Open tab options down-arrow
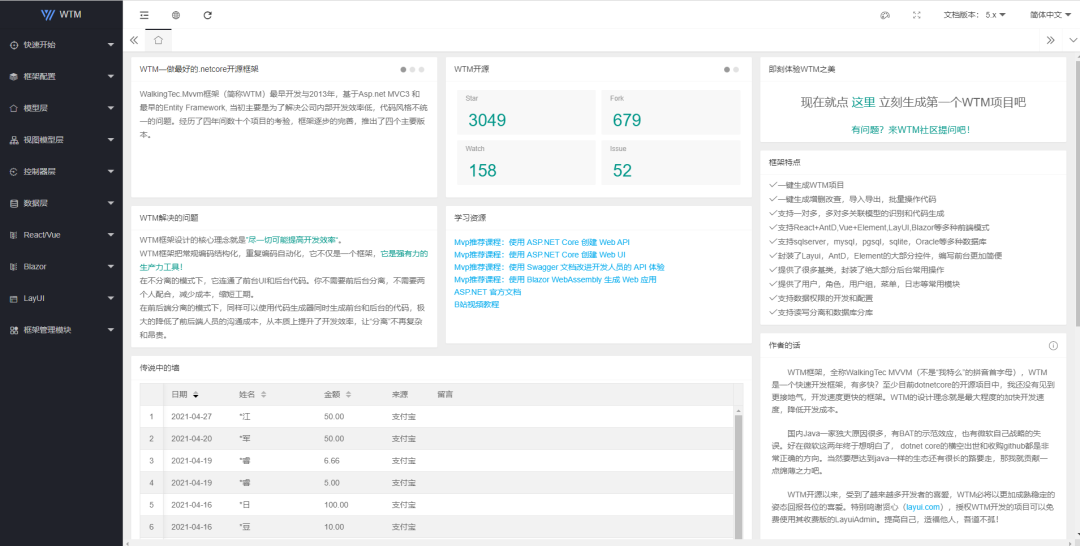This screenshot has width=1080, height=546. pyautogui.click(x=1072, y=40)
